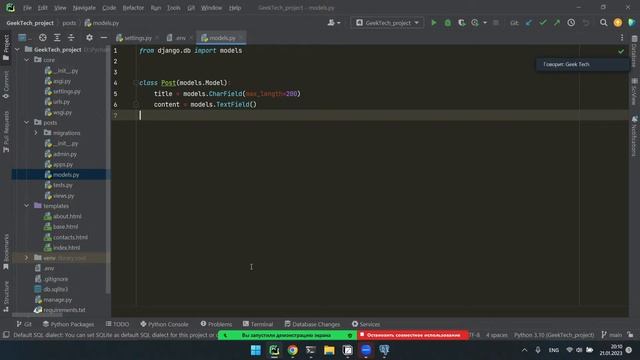Open the File menu
The height and width of the screenshot is (360, 640).
tap(27, 8)
